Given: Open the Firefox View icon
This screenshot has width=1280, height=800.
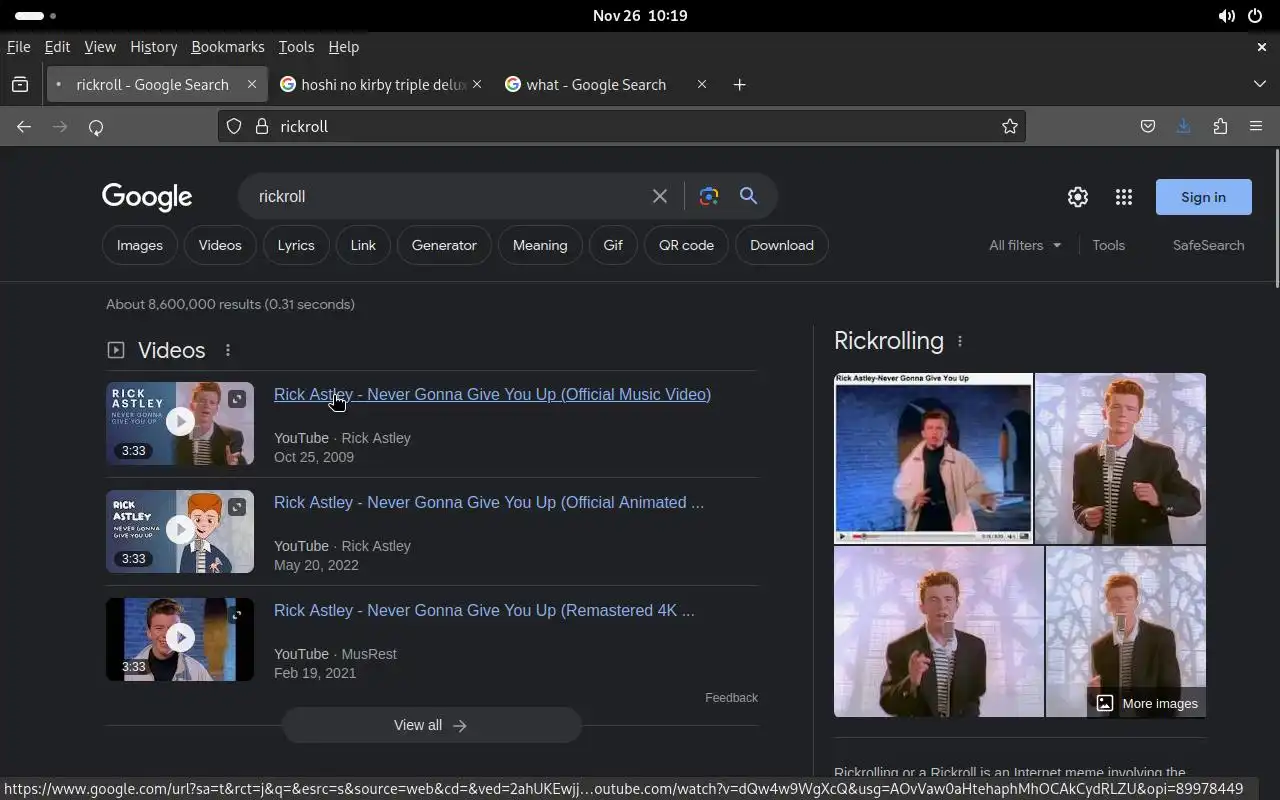Looking at the screenshot, I should tap(20, 85).
